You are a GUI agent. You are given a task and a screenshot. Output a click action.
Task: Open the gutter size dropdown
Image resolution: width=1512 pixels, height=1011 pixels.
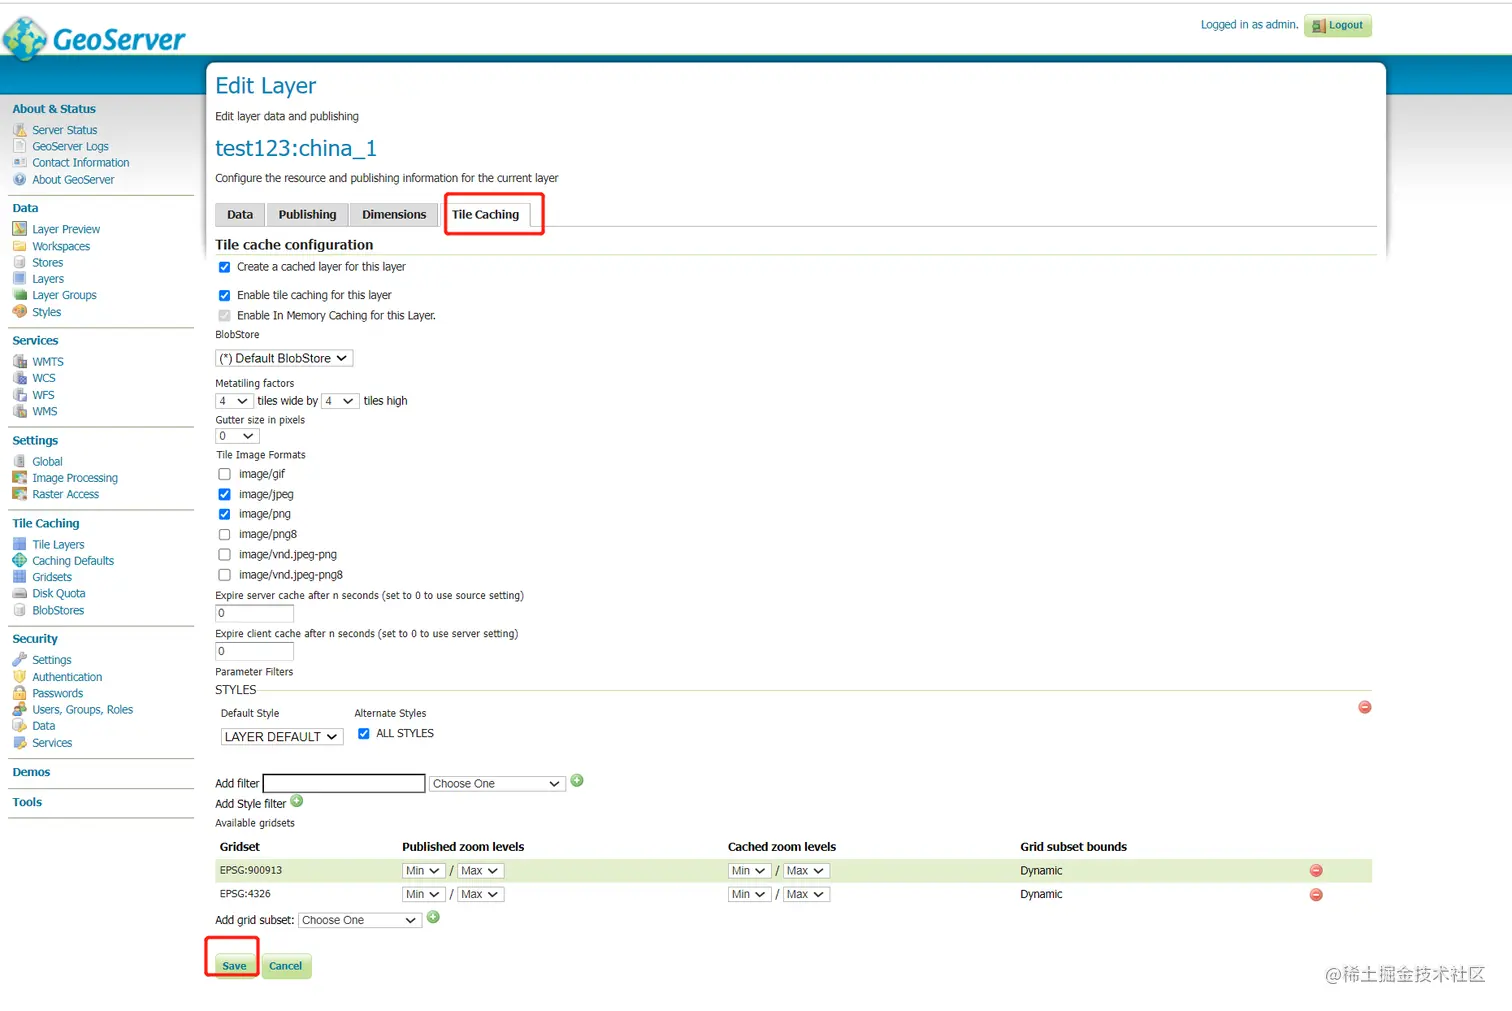coord(237,436)
